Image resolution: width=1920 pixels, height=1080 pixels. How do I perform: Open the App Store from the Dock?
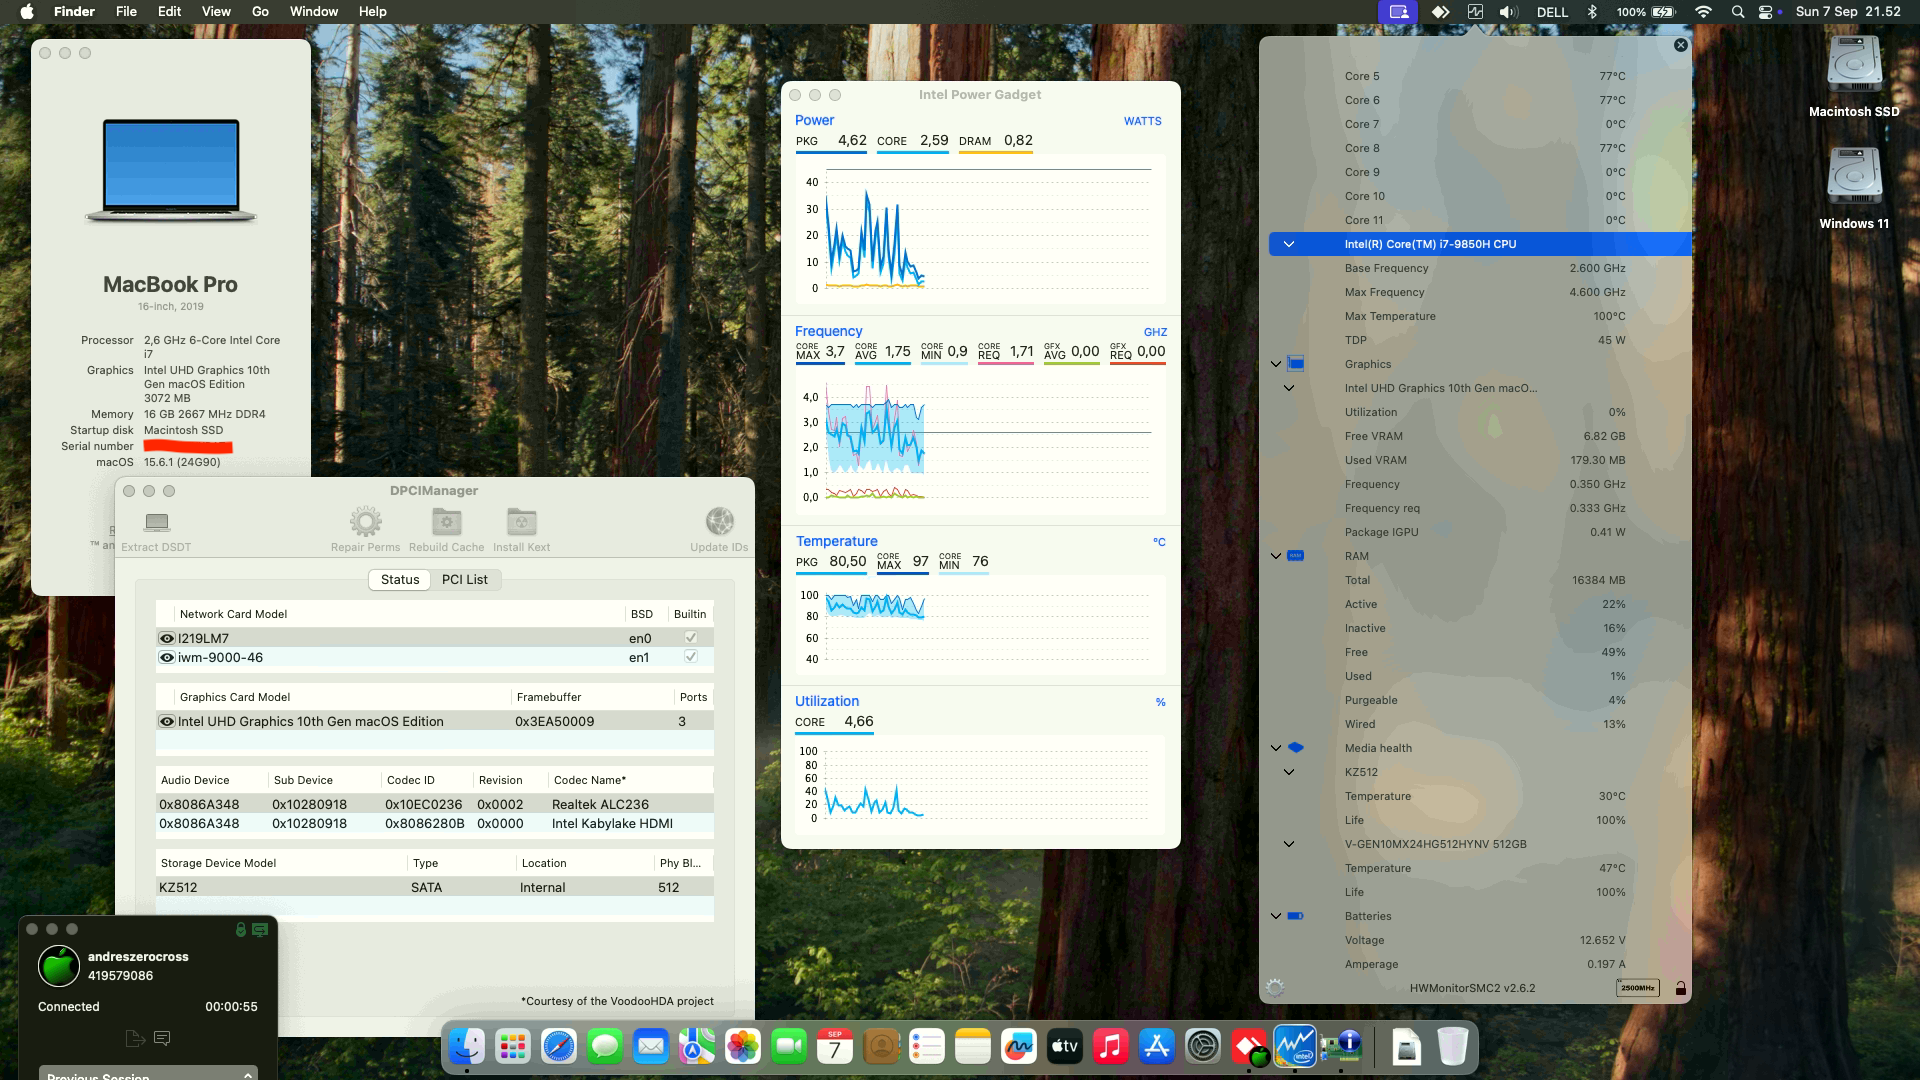[1157, 1047]
